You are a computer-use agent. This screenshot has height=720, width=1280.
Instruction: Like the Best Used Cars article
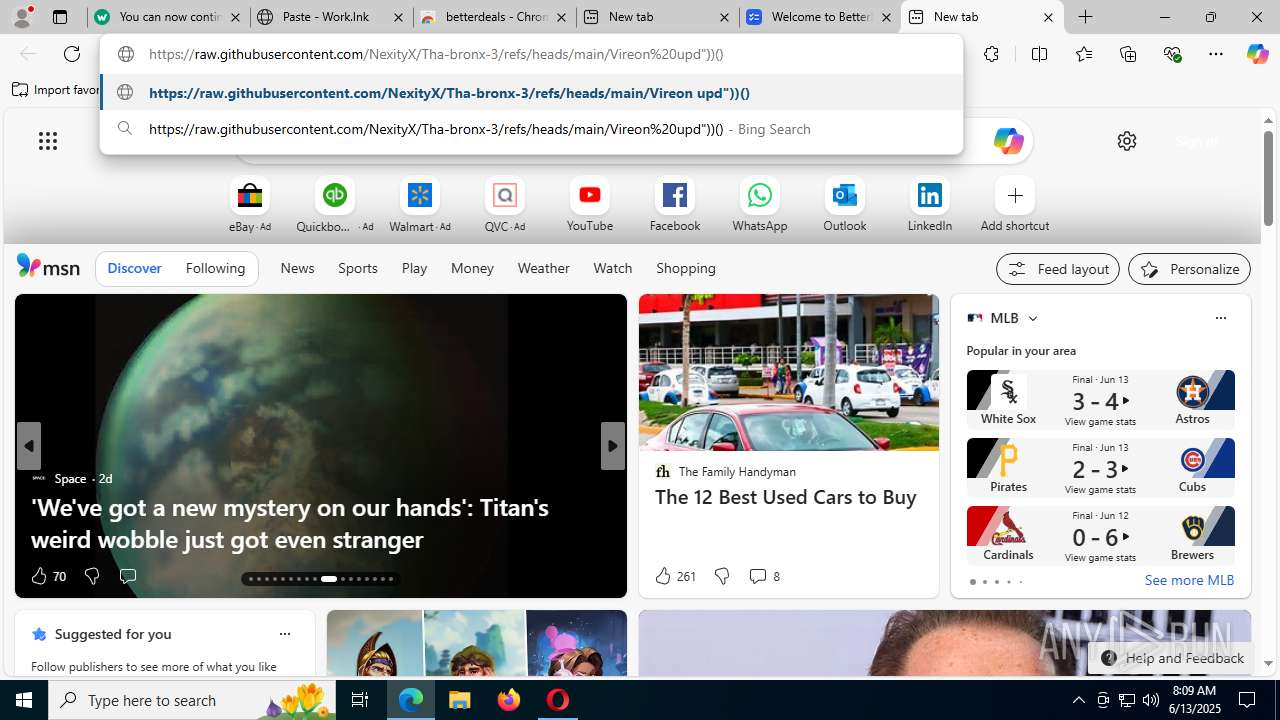[675, 576]
